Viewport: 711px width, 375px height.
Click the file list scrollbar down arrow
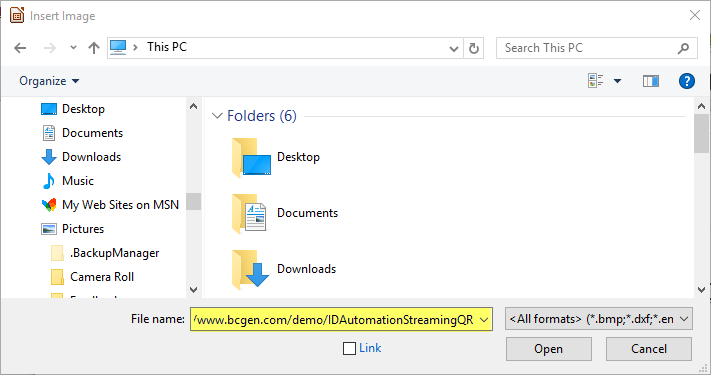point(701,289)
